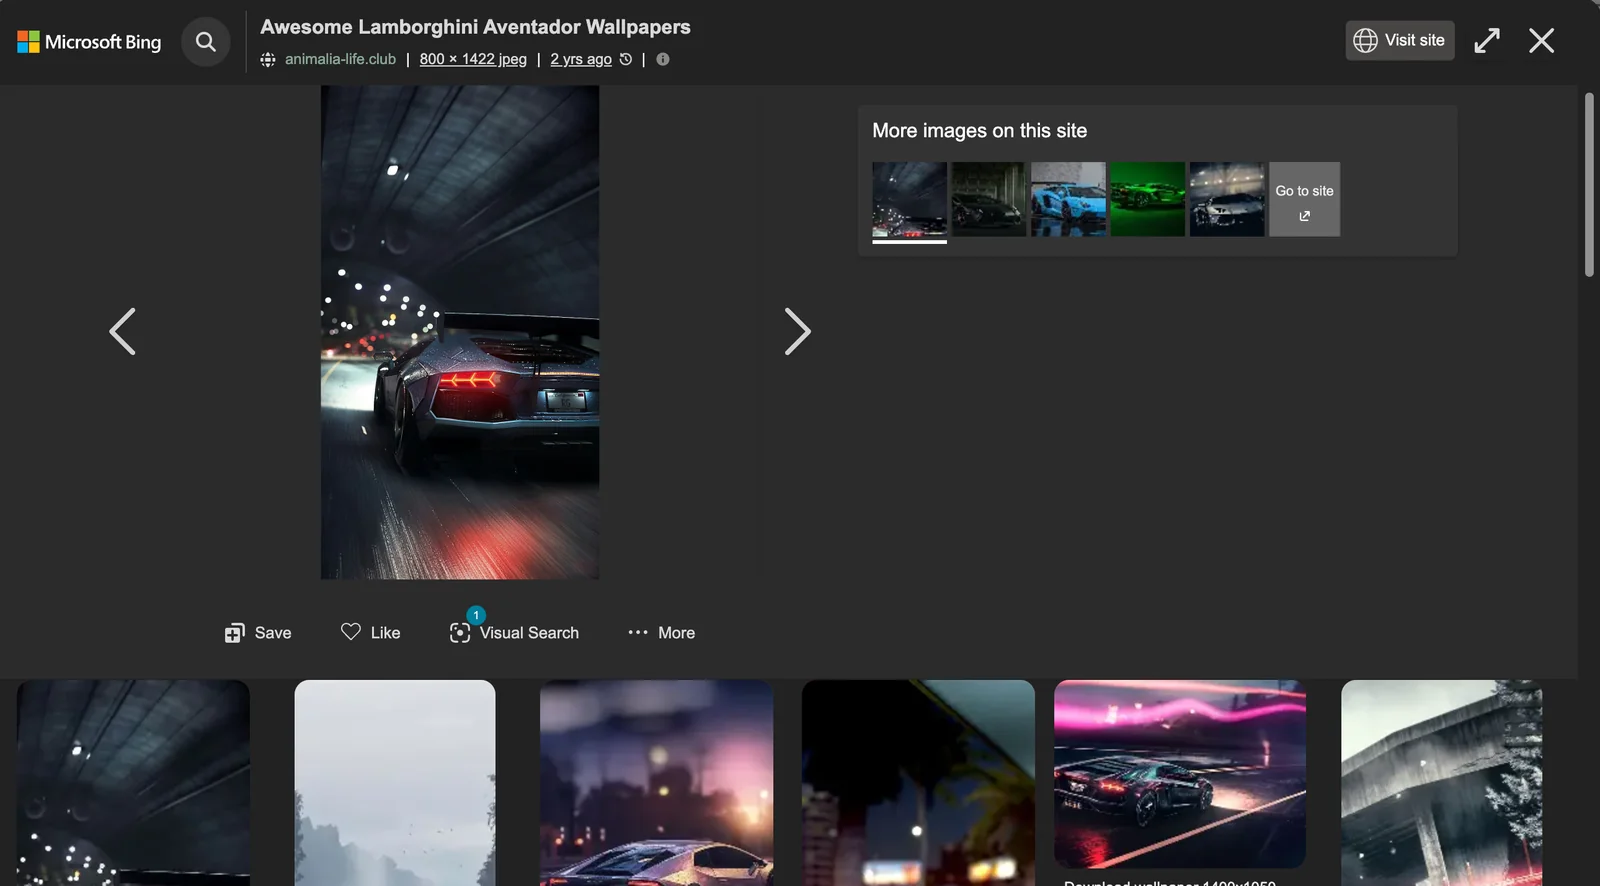The height and width of the screenshot is (886, 1600).
Task: Go to previous image with left arrow
Action: coord(122,331)
